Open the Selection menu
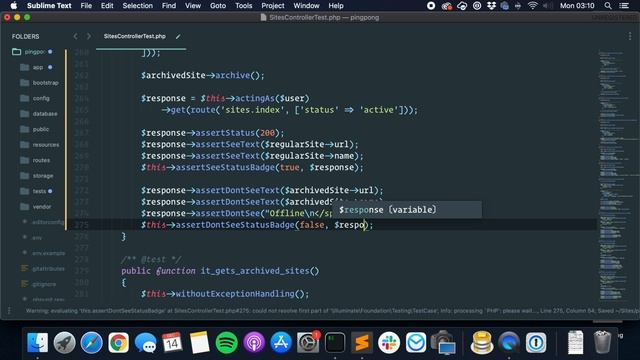Viewport: 640px width, 360px height. 138,6
